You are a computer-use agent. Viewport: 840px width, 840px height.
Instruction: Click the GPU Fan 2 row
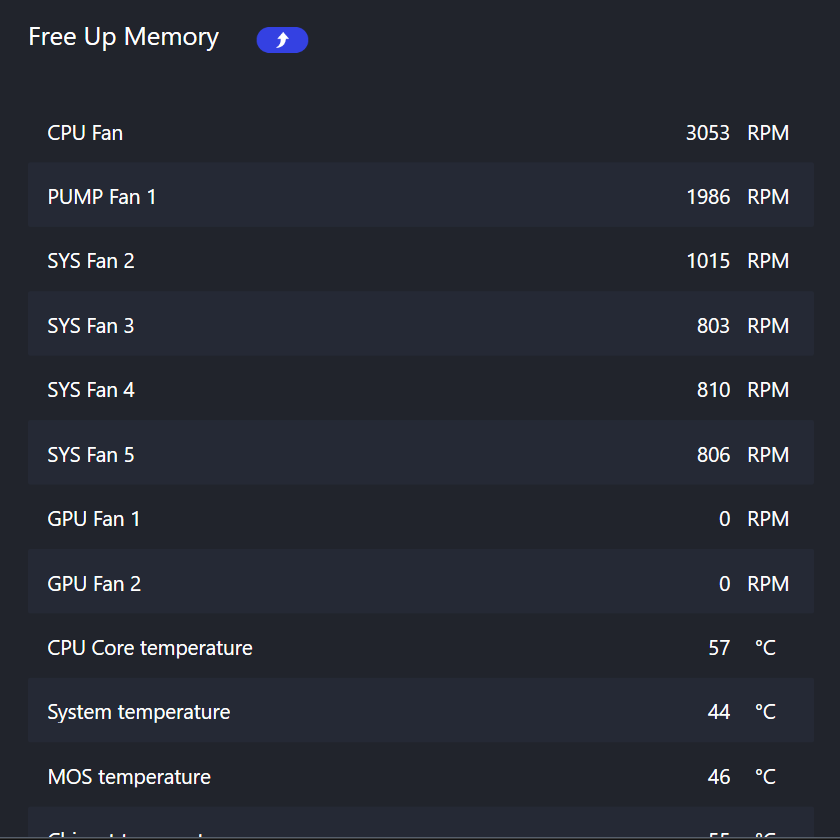tap(421, 581)
